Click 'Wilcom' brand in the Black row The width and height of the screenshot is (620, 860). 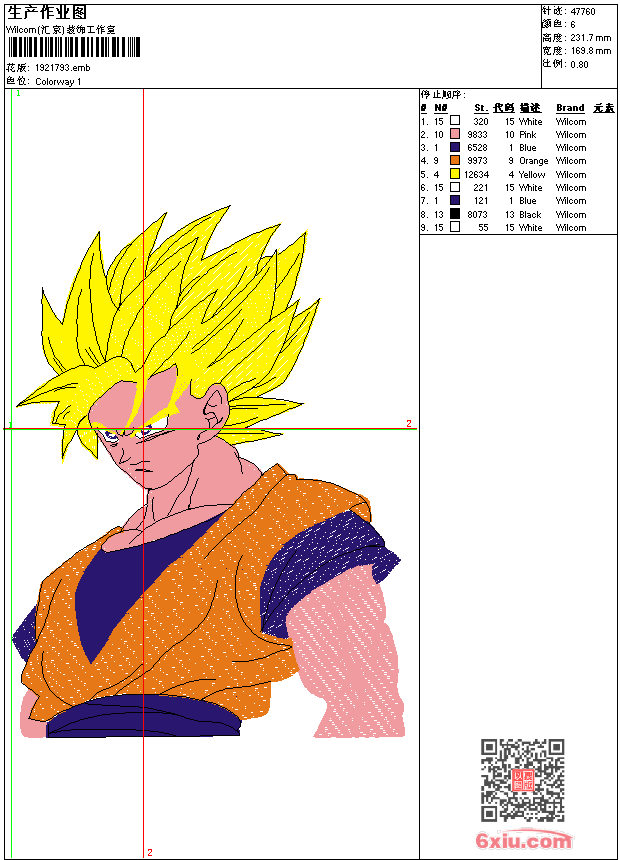coord(571,215)
